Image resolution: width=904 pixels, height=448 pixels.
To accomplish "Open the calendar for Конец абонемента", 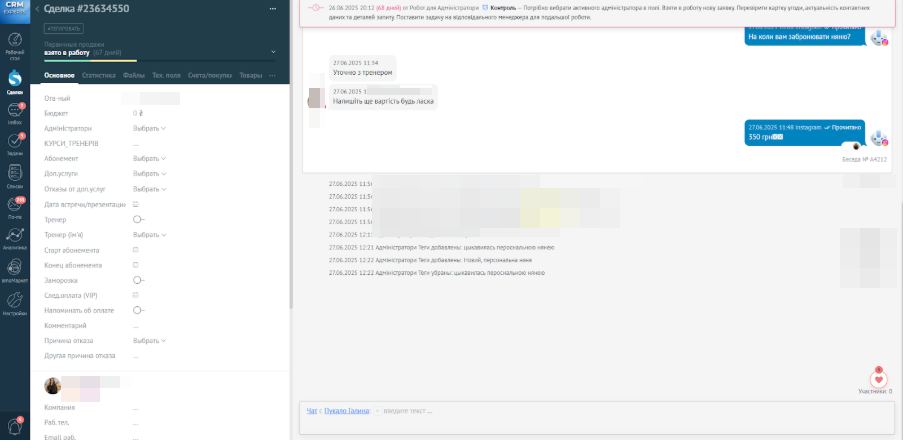I will pyautogui.click(x=136, y=265).
